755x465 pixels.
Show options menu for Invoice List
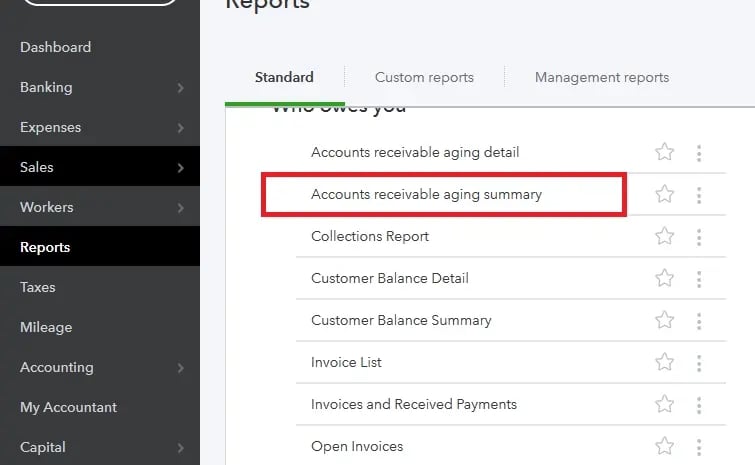[x=699, y=363]
